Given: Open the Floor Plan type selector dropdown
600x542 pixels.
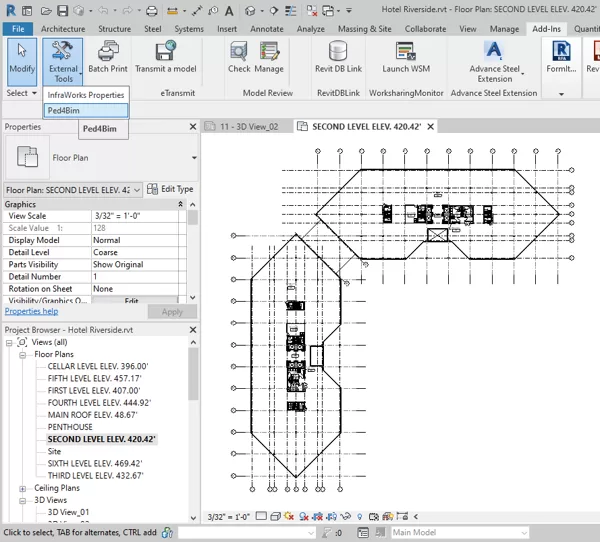Looking at the screenshot, I should pos(194,158).
